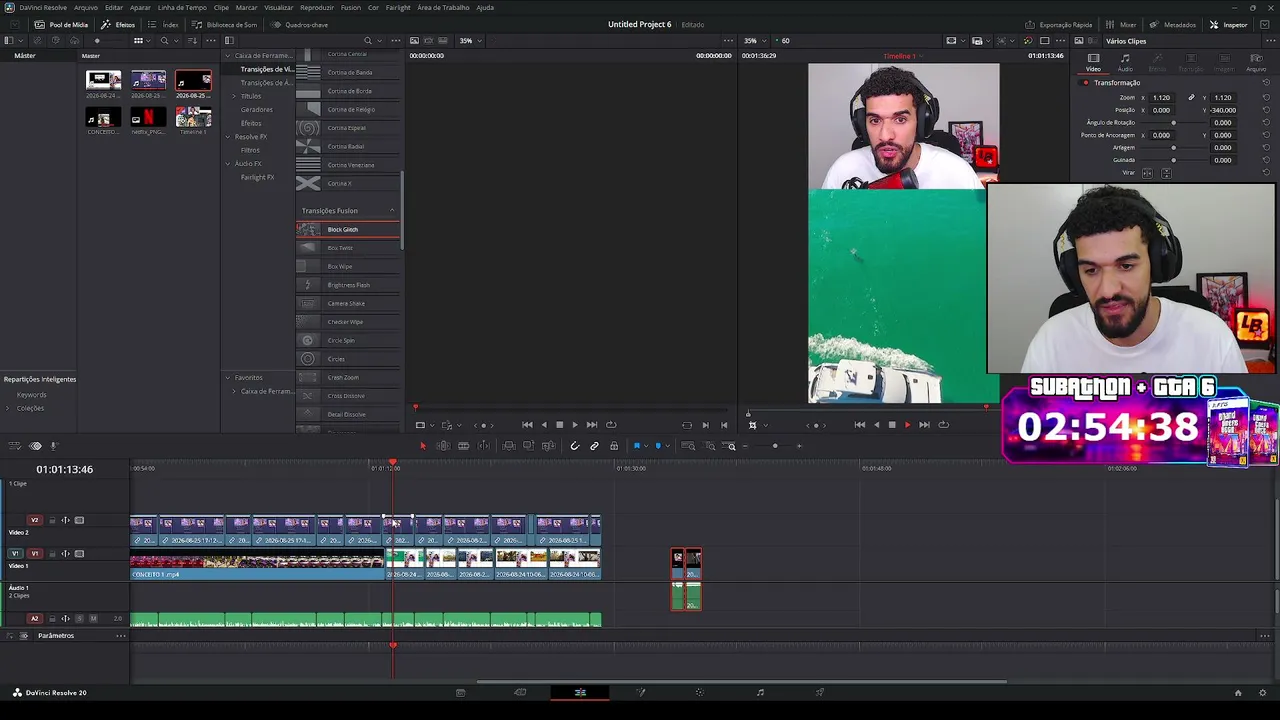Image resolution: width=1280 pixels, height=720 pixels.
Task: Open timeline viewer 35% zoom dropdown
Action: coord(754,41)
